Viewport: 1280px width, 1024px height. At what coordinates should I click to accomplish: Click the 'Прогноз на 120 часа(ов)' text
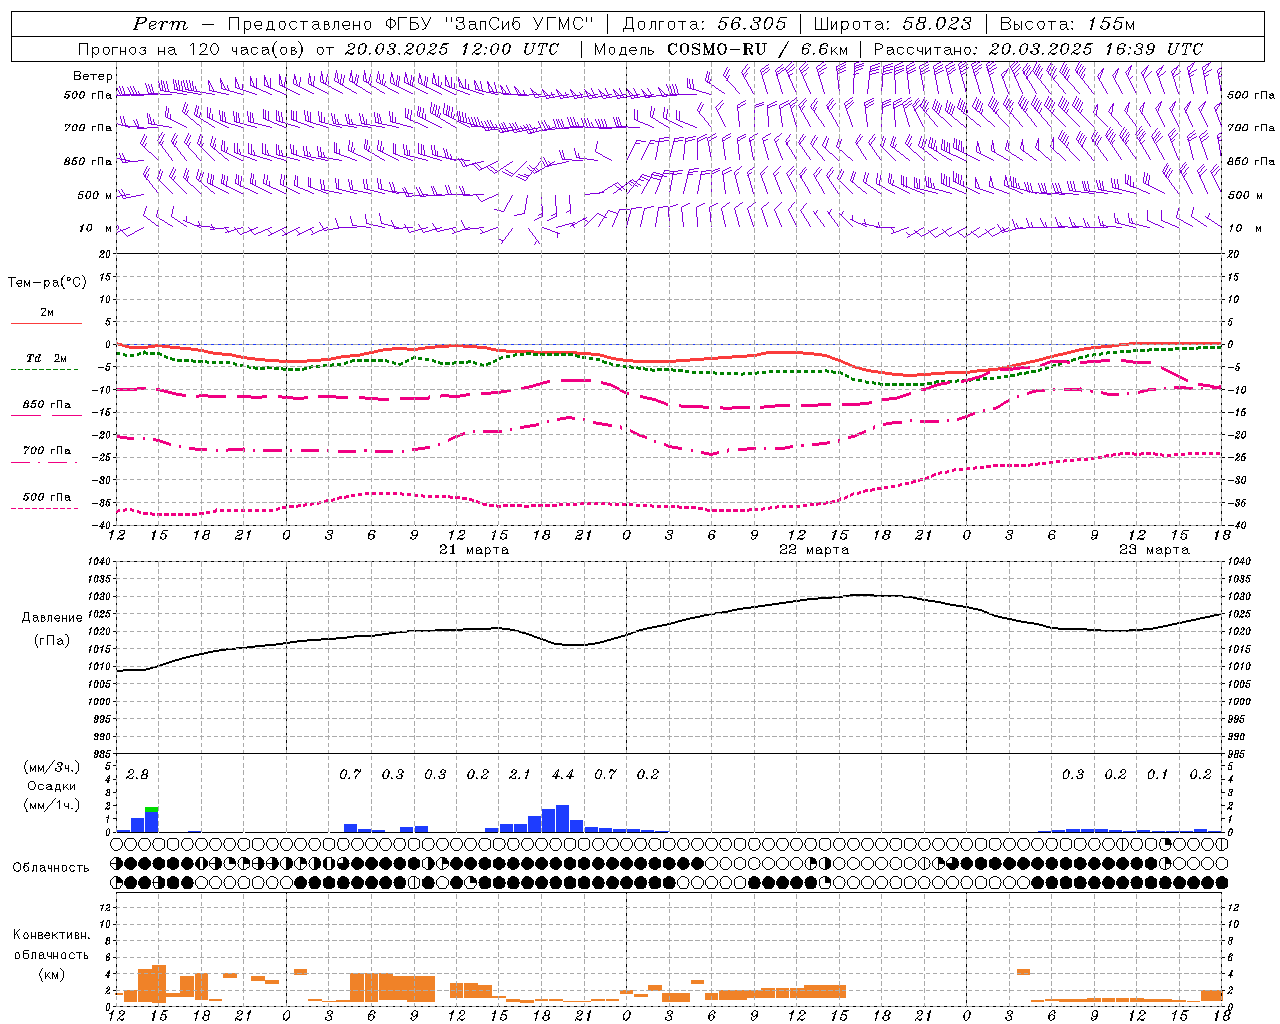(x=192, y=49)
